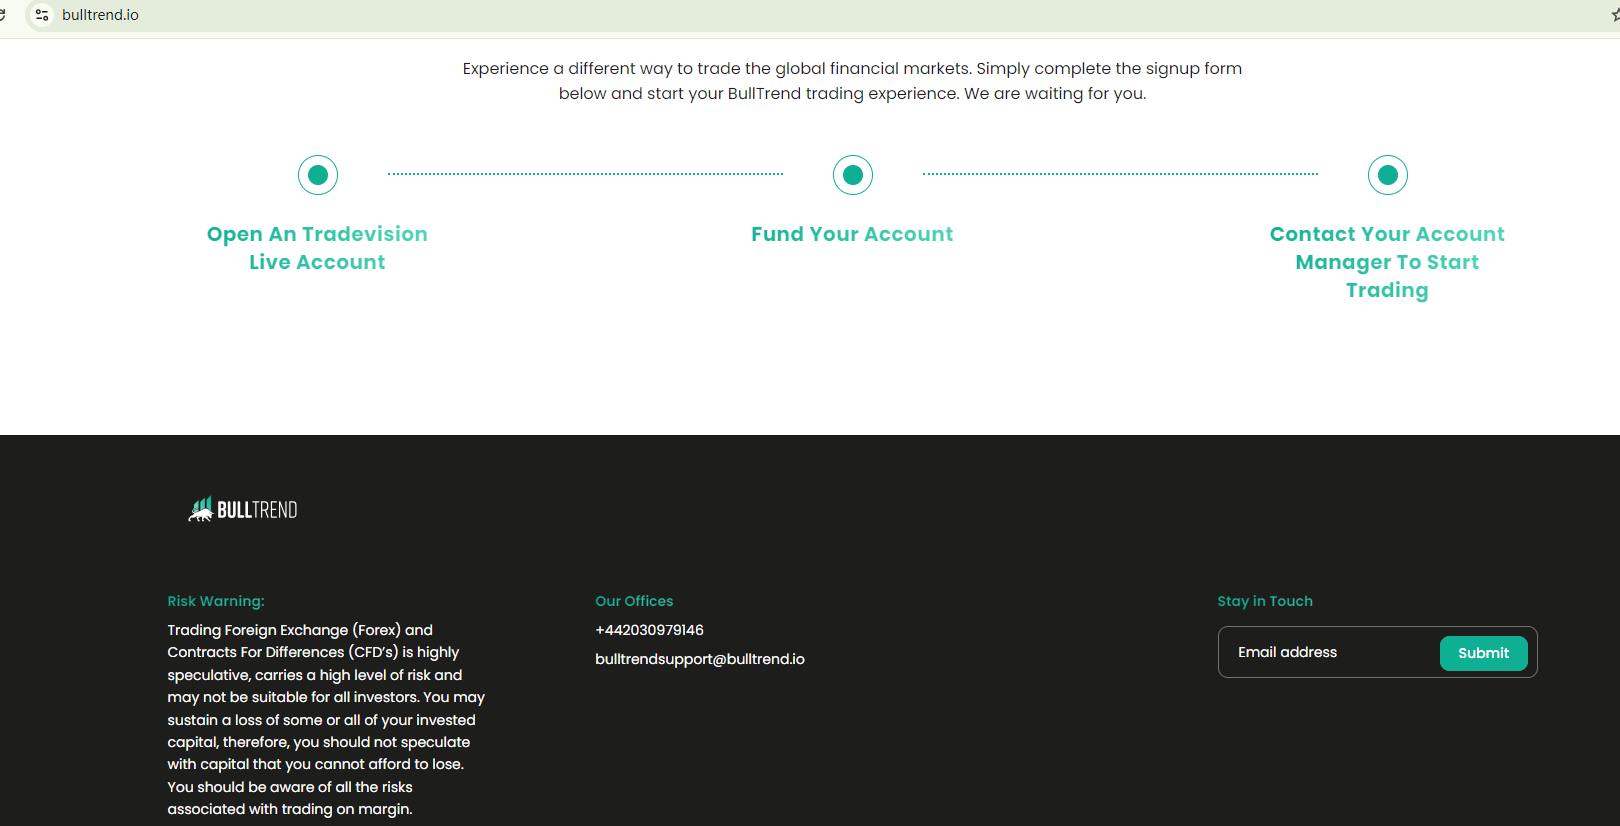Click the Fund Your Account heading
The width and height of the screenshot is (1620, 826).
(x=852, y=234)
